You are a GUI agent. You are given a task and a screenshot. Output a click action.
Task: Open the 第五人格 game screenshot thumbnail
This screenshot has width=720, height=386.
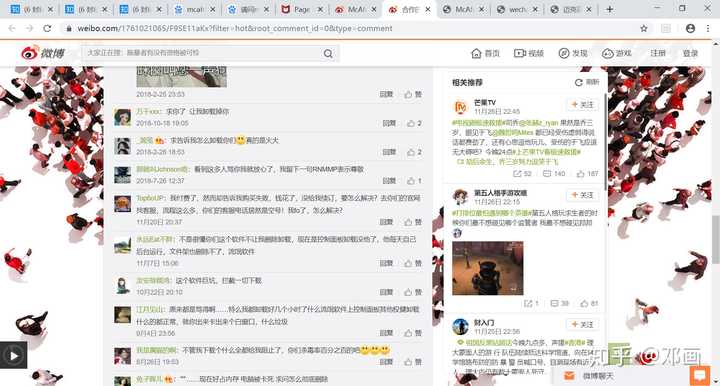pos(488,268)
